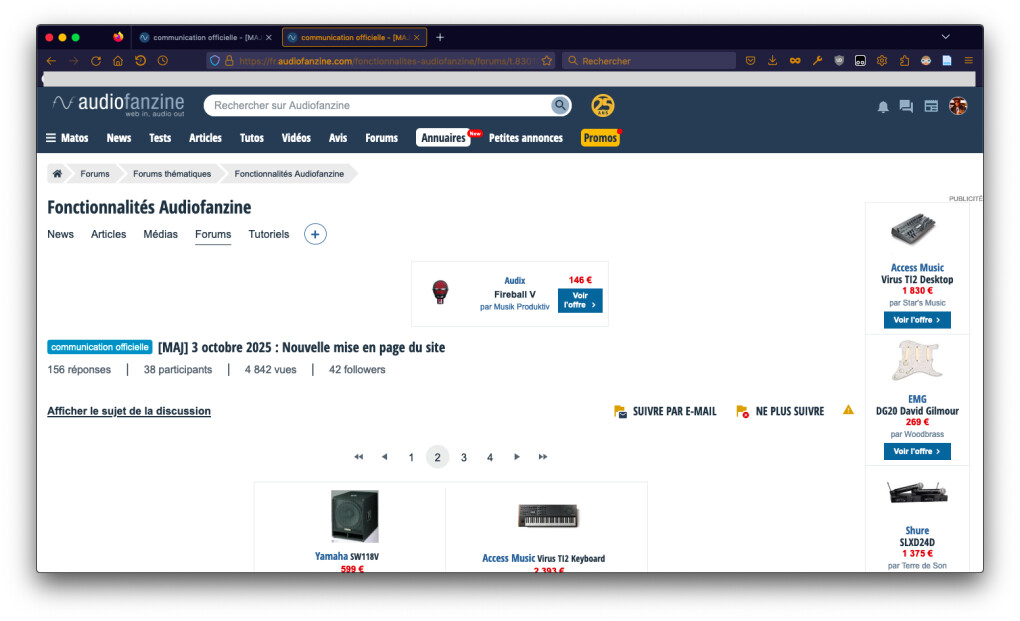Image resolution: width=1020 pixels, height=621 pixels.
Task: Open the Tutos navigation menu
Action: tap(252, 138)
